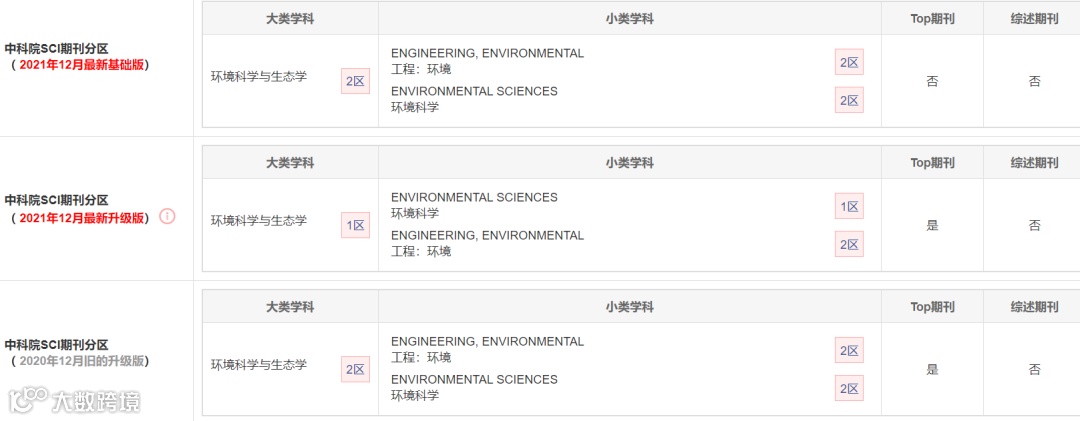Click 2区 badge for ENVIRONMENTAL SCIENCES in 基础版 table
Image resolution: width=1080 pixels, height=421 pixels.
849,100
